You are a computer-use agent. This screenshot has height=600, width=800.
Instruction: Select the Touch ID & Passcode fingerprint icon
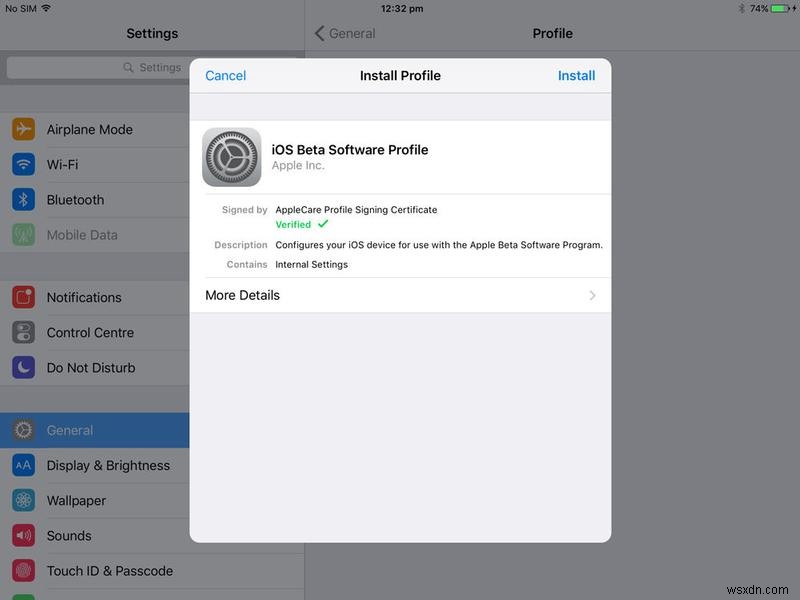pos(24,570)
